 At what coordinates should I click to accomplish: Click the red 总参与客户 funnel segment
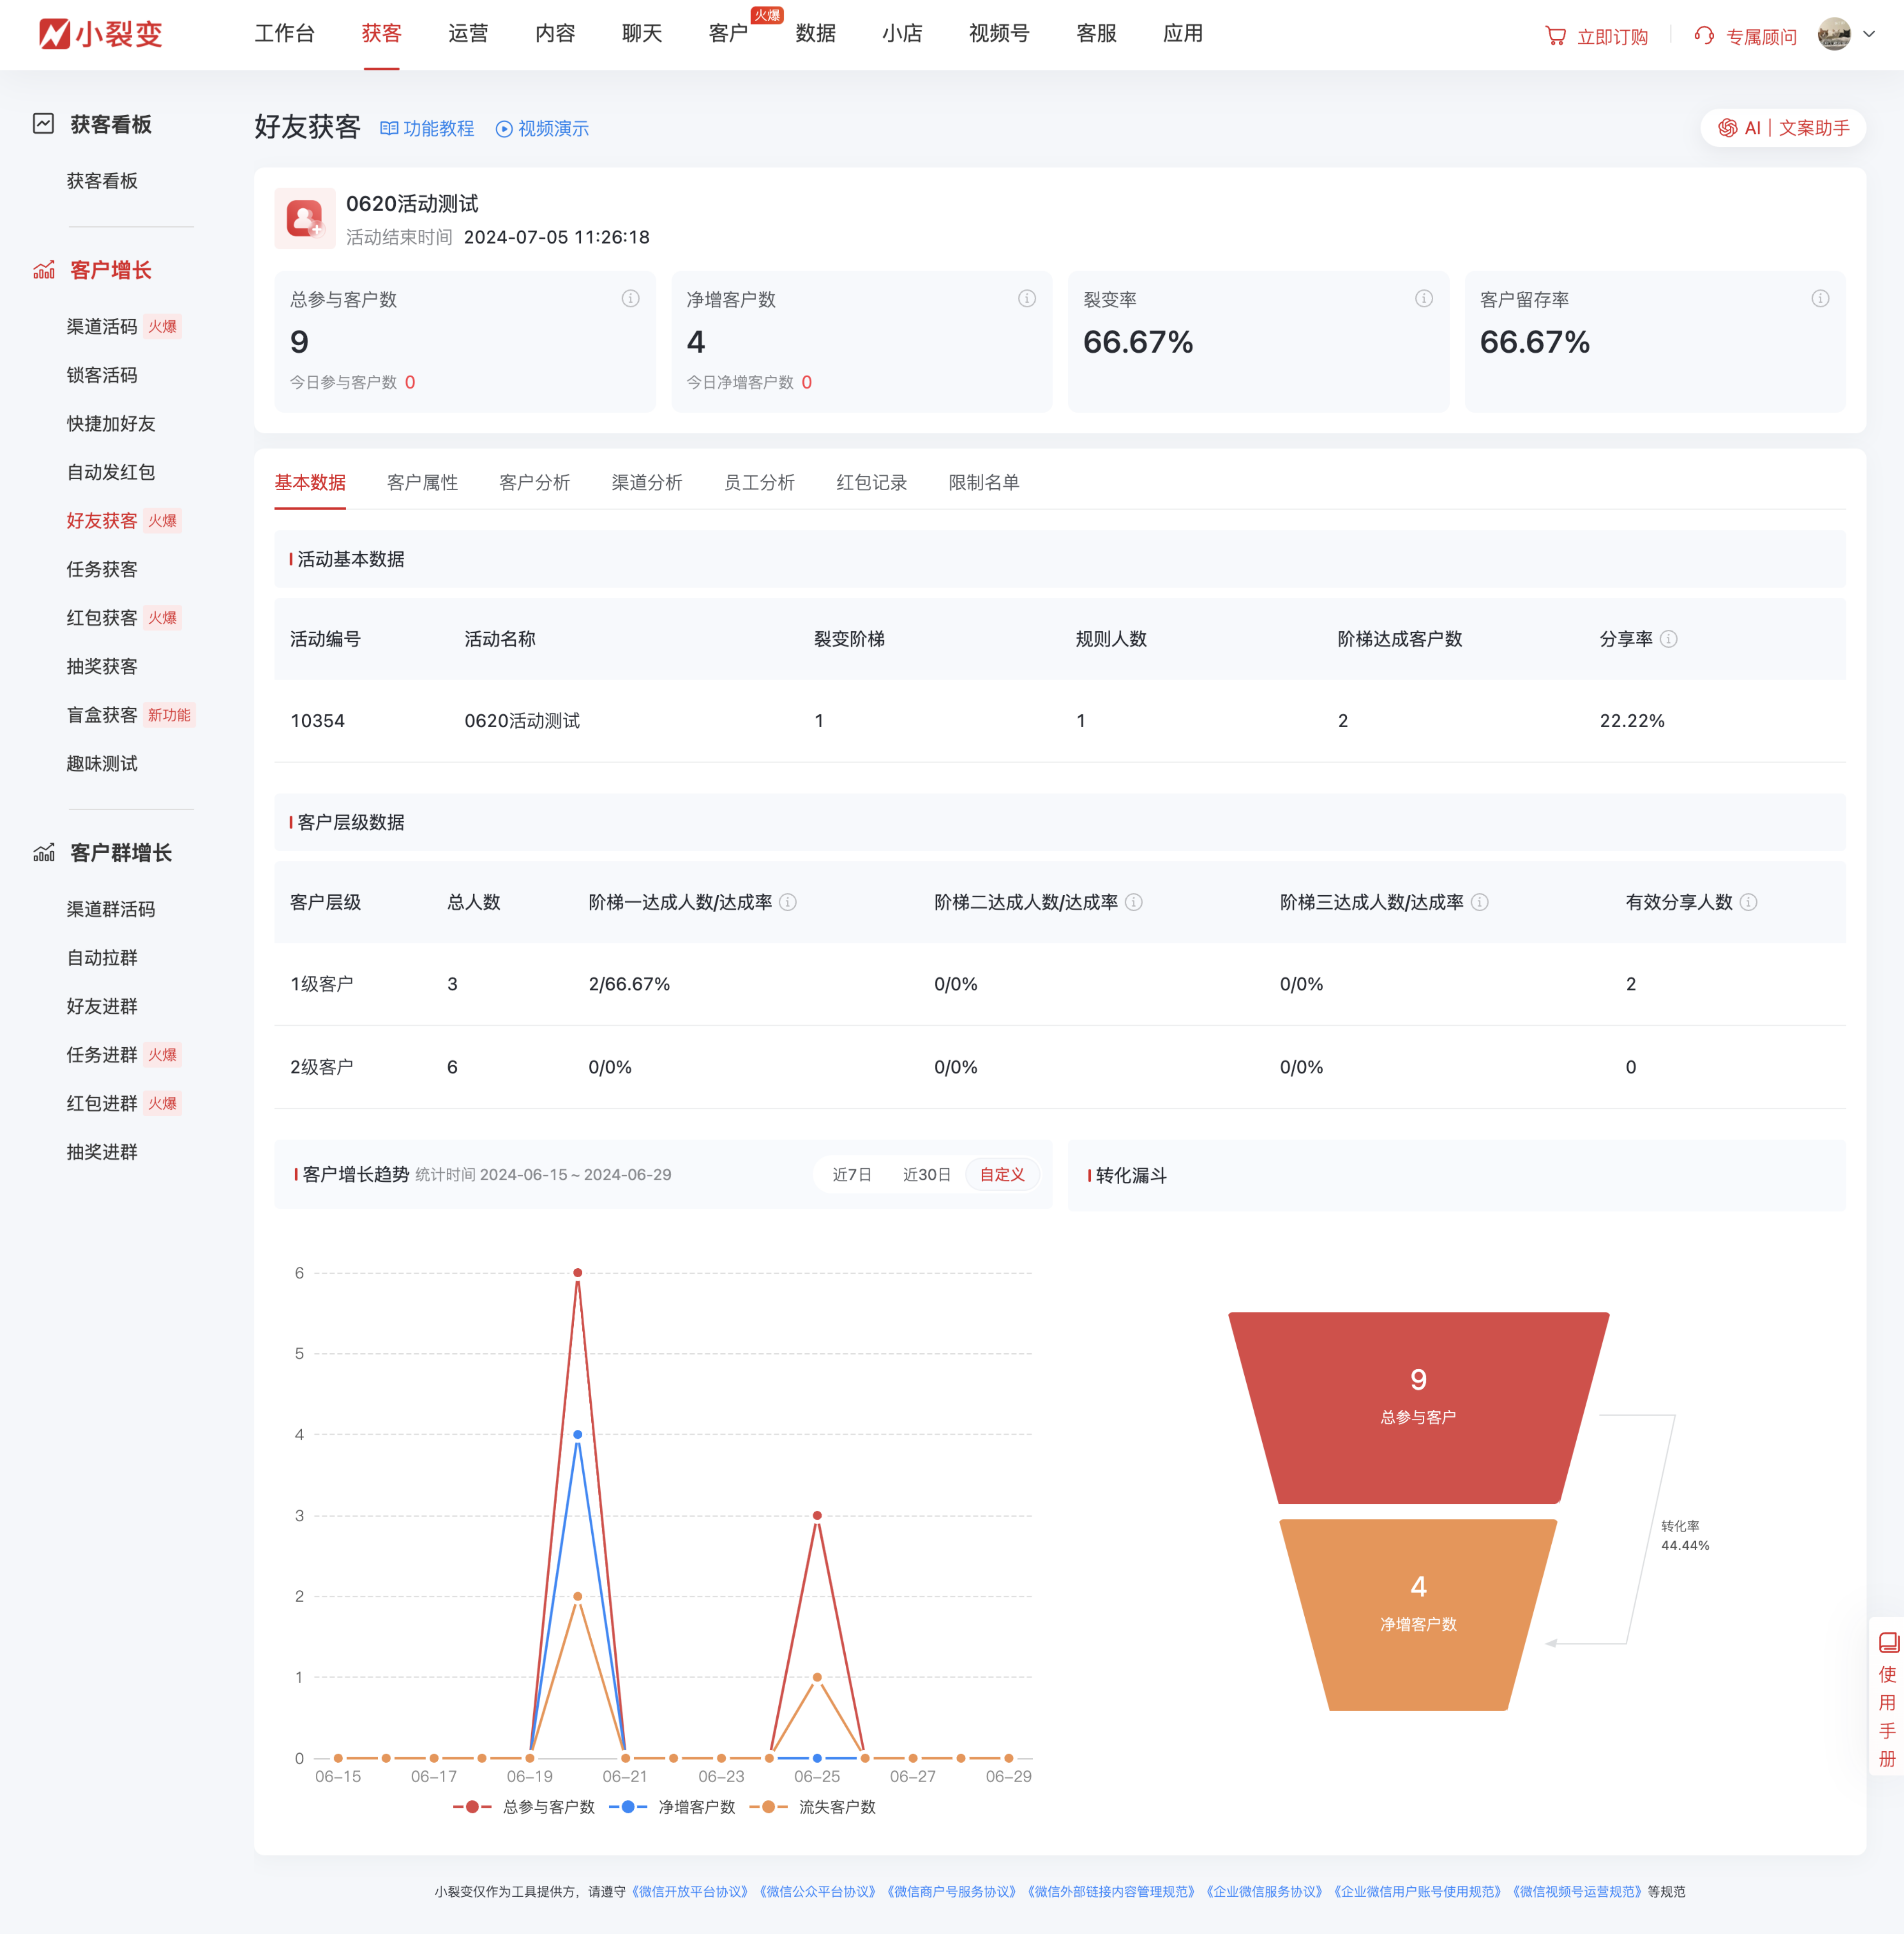(x=1417, y=1406)
